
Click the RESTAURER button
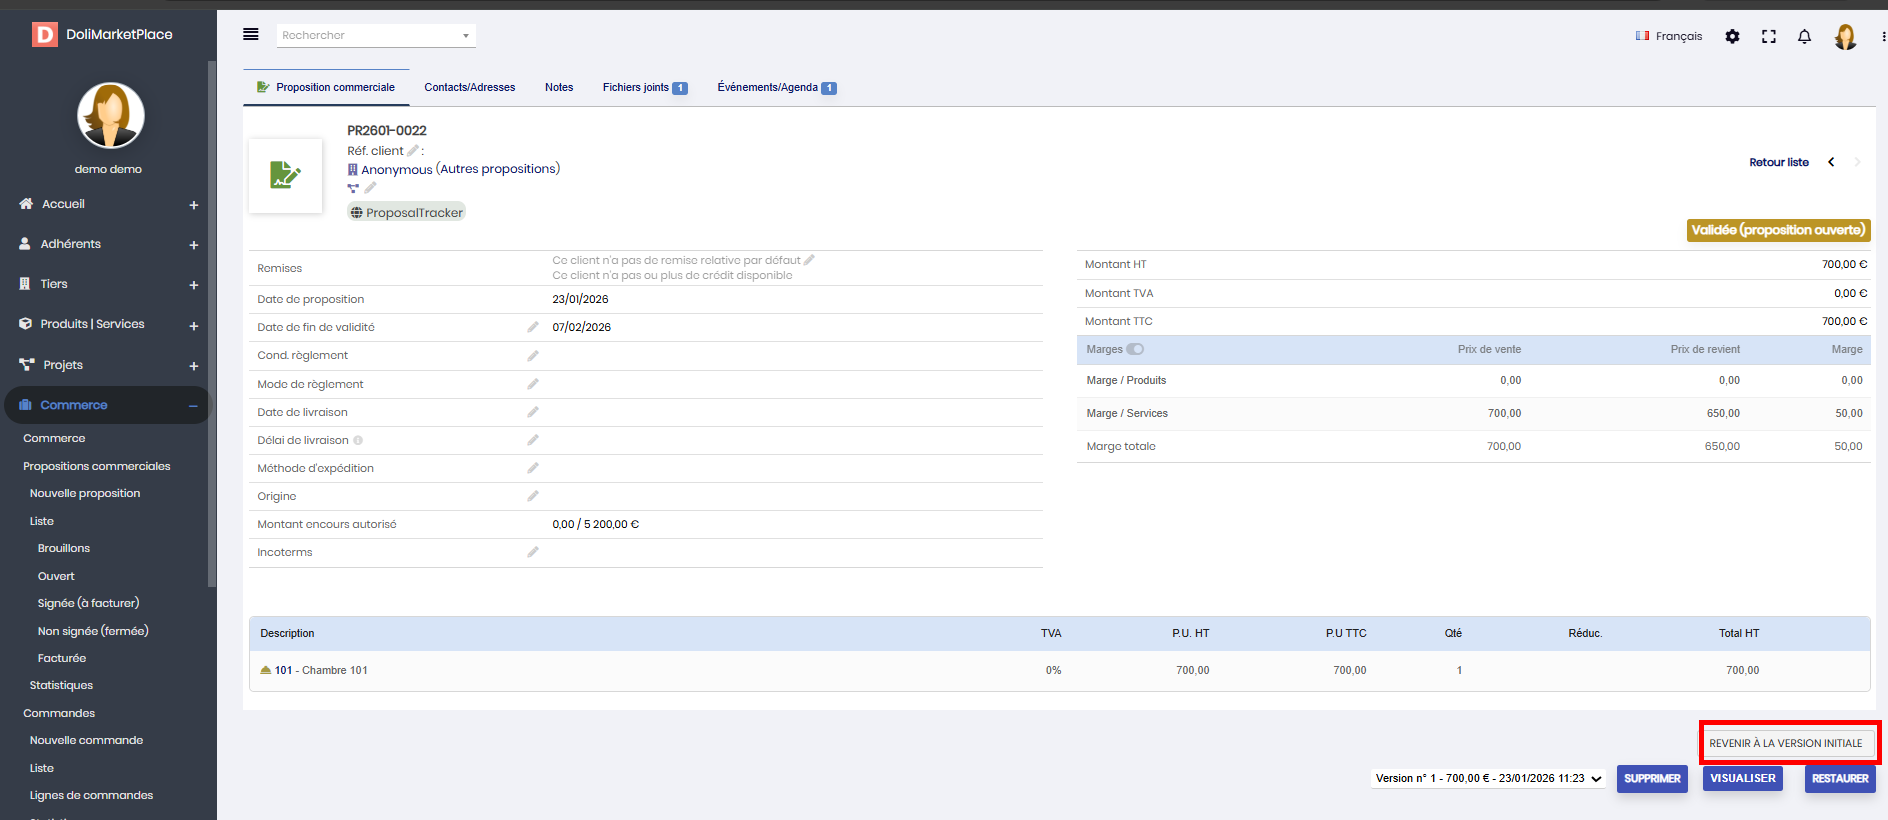[x=1840, y=778]
